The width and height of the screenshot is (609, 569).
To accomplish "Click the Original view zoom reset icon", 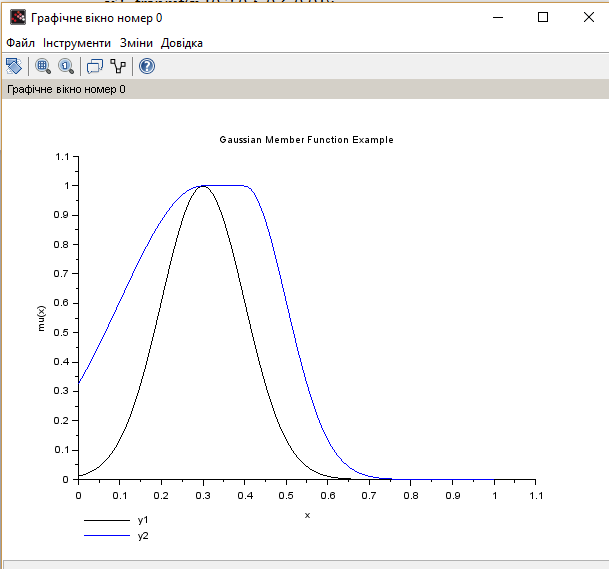I will coord(66,67).
